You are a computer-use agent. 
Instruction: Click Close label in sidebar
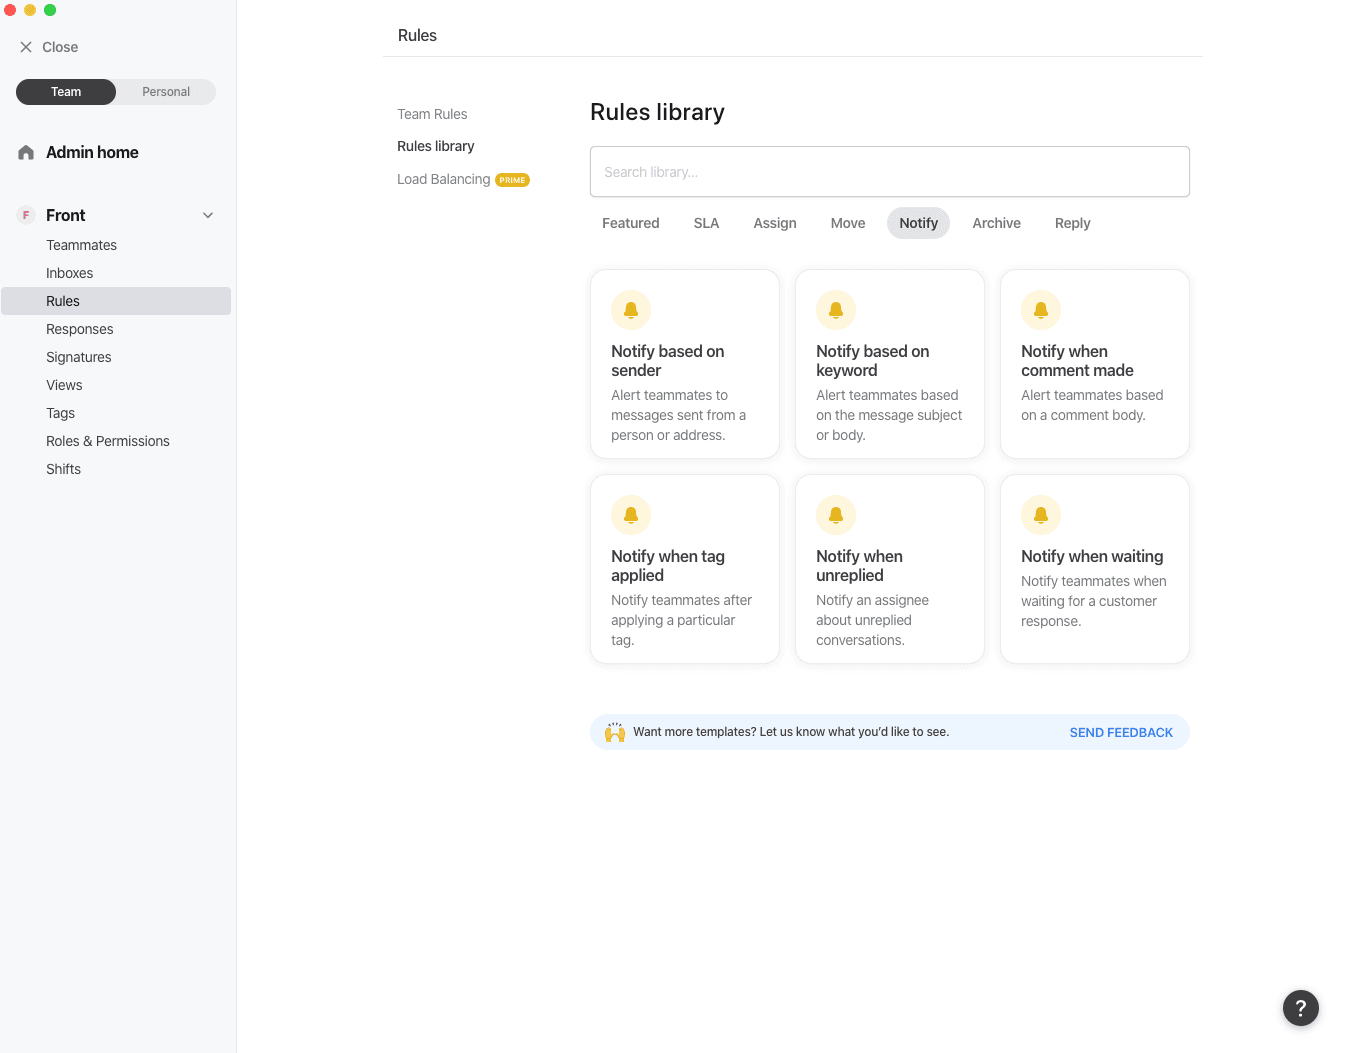(x=60, y=47)
